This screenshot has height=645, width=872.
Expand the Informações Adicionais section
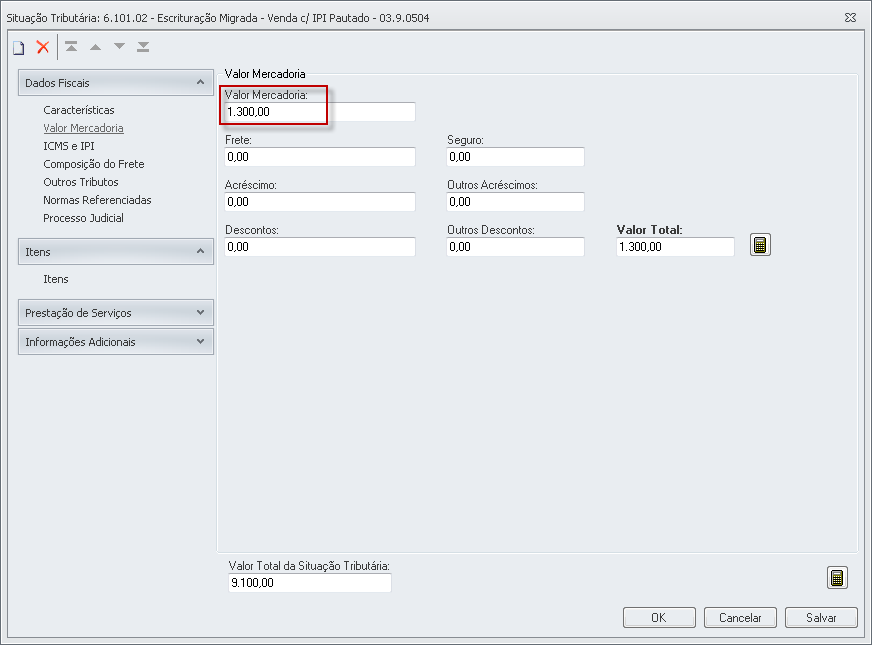201,342
